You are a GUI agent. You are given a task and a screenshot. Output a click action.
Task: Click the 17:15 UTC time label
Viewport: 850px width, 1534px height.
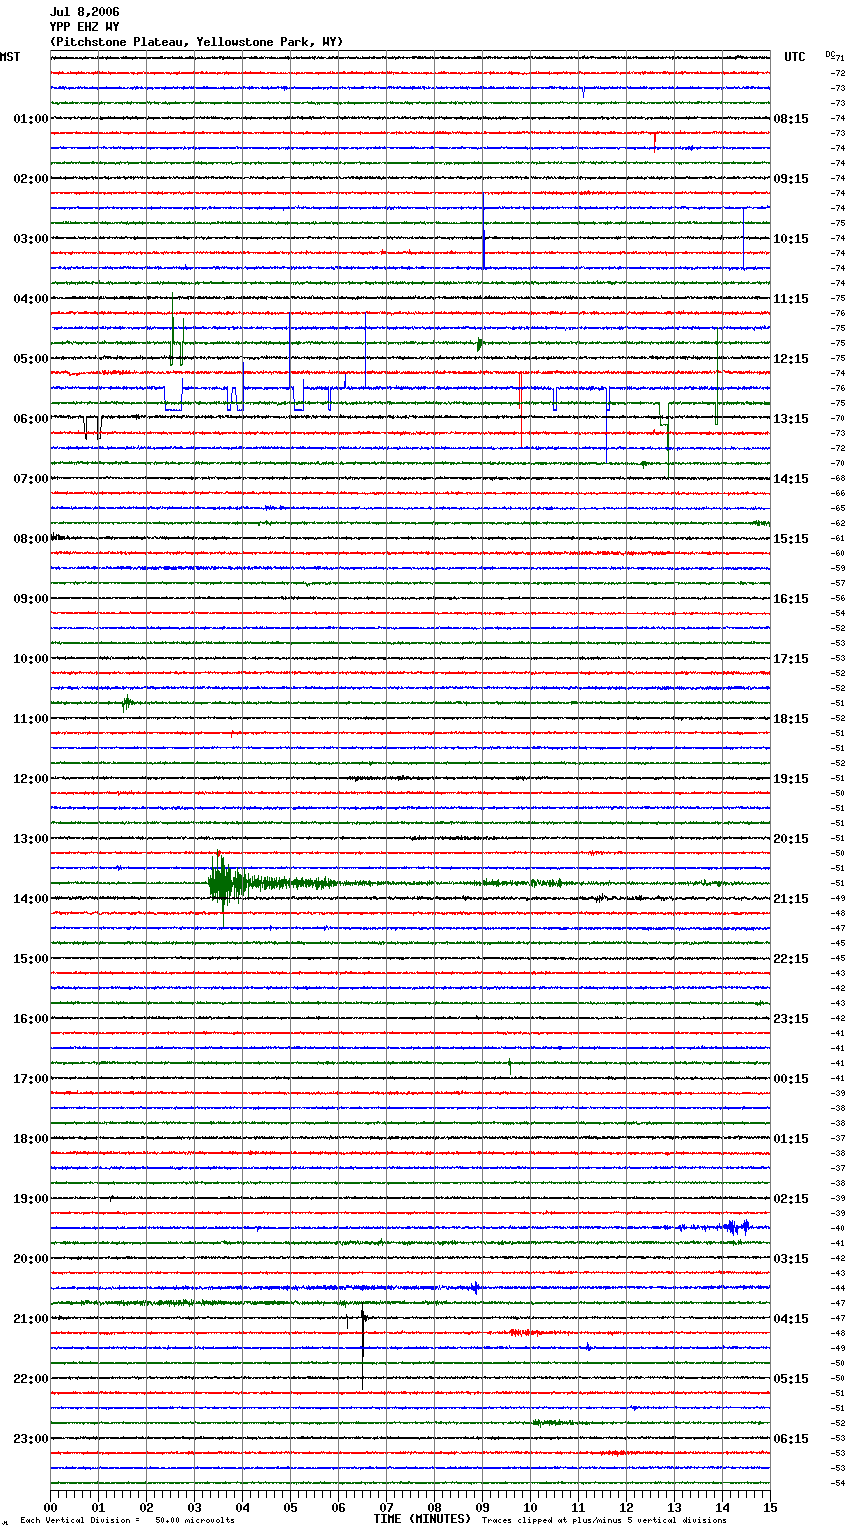coord(791,659)
